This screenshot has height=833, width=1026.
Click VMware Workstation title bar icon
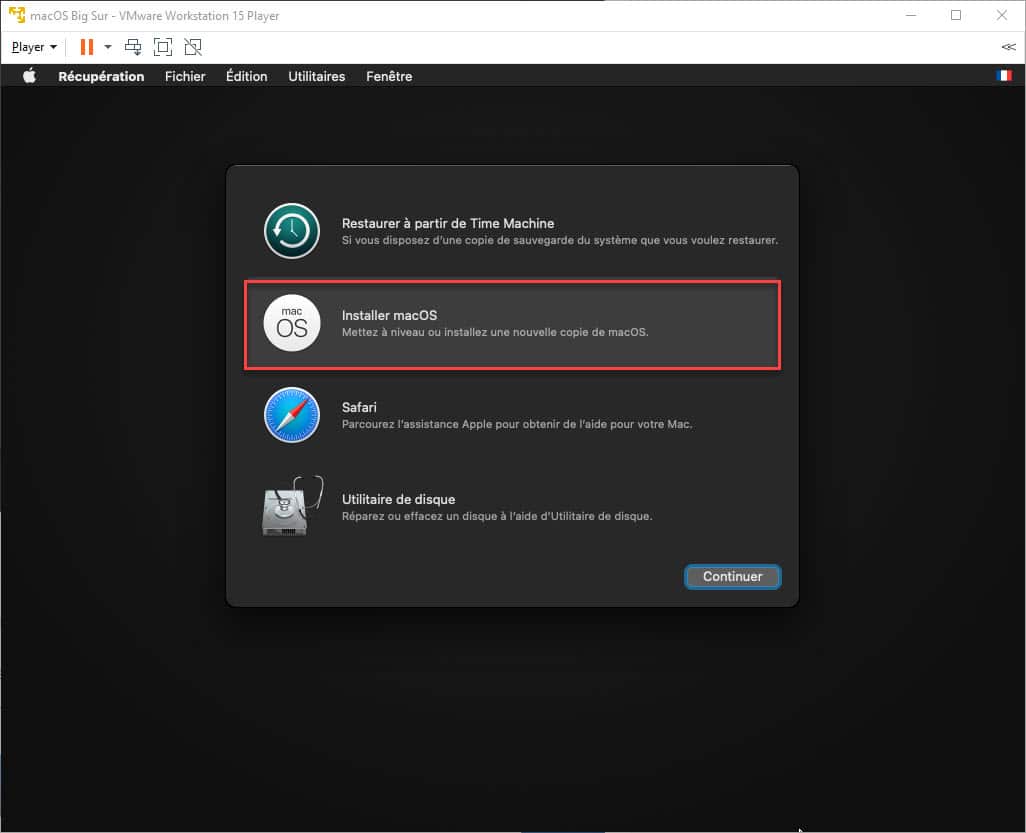point(16,15)
